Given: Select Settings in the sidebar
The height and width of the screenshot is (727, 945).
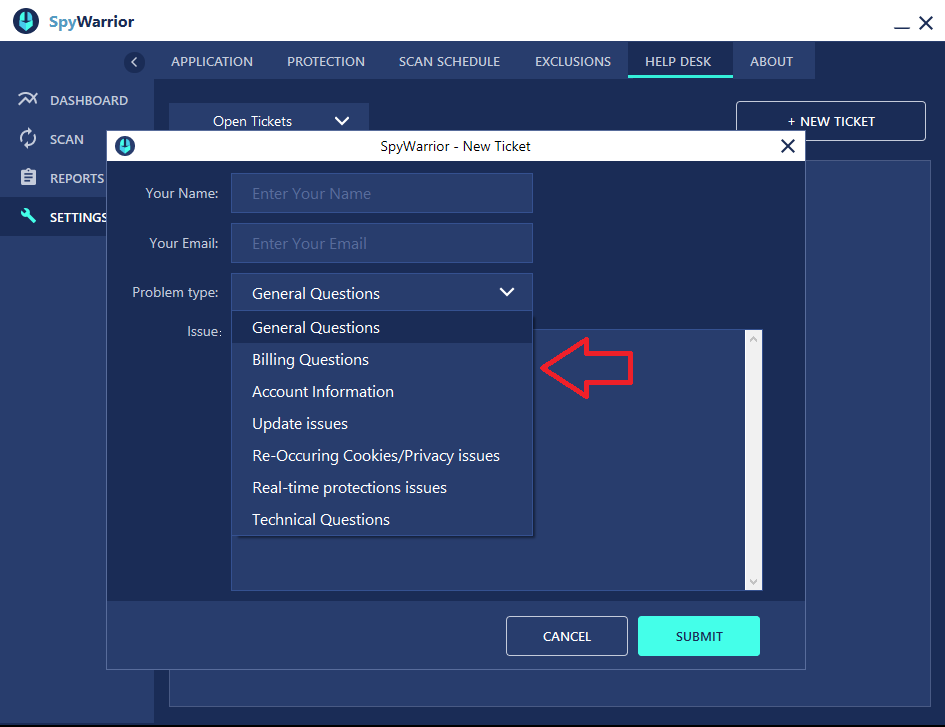Looking at the screenshot, I should tap(54, 217).
